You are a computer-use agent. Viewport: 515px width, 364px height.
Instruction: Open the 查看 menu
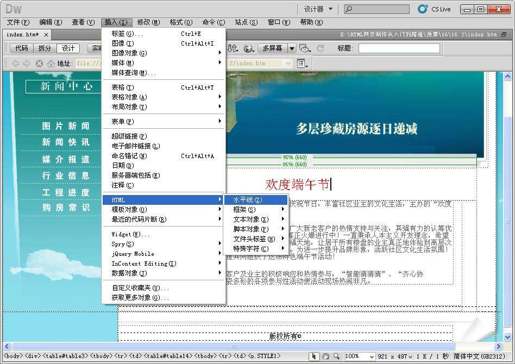click(83, 22)
